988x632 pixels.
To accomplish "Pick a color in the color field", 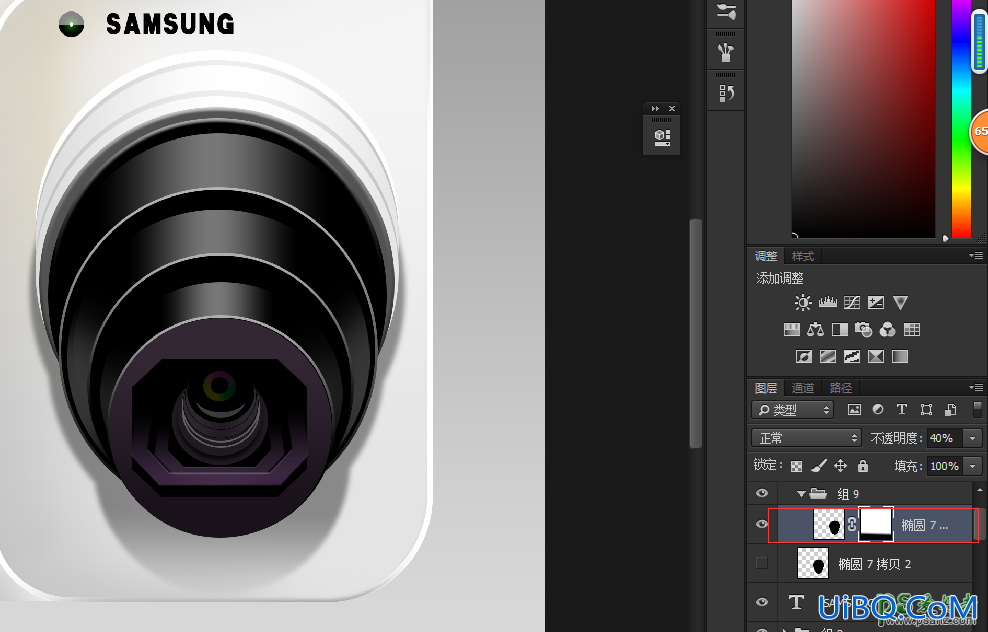I will tap(863, 118).
